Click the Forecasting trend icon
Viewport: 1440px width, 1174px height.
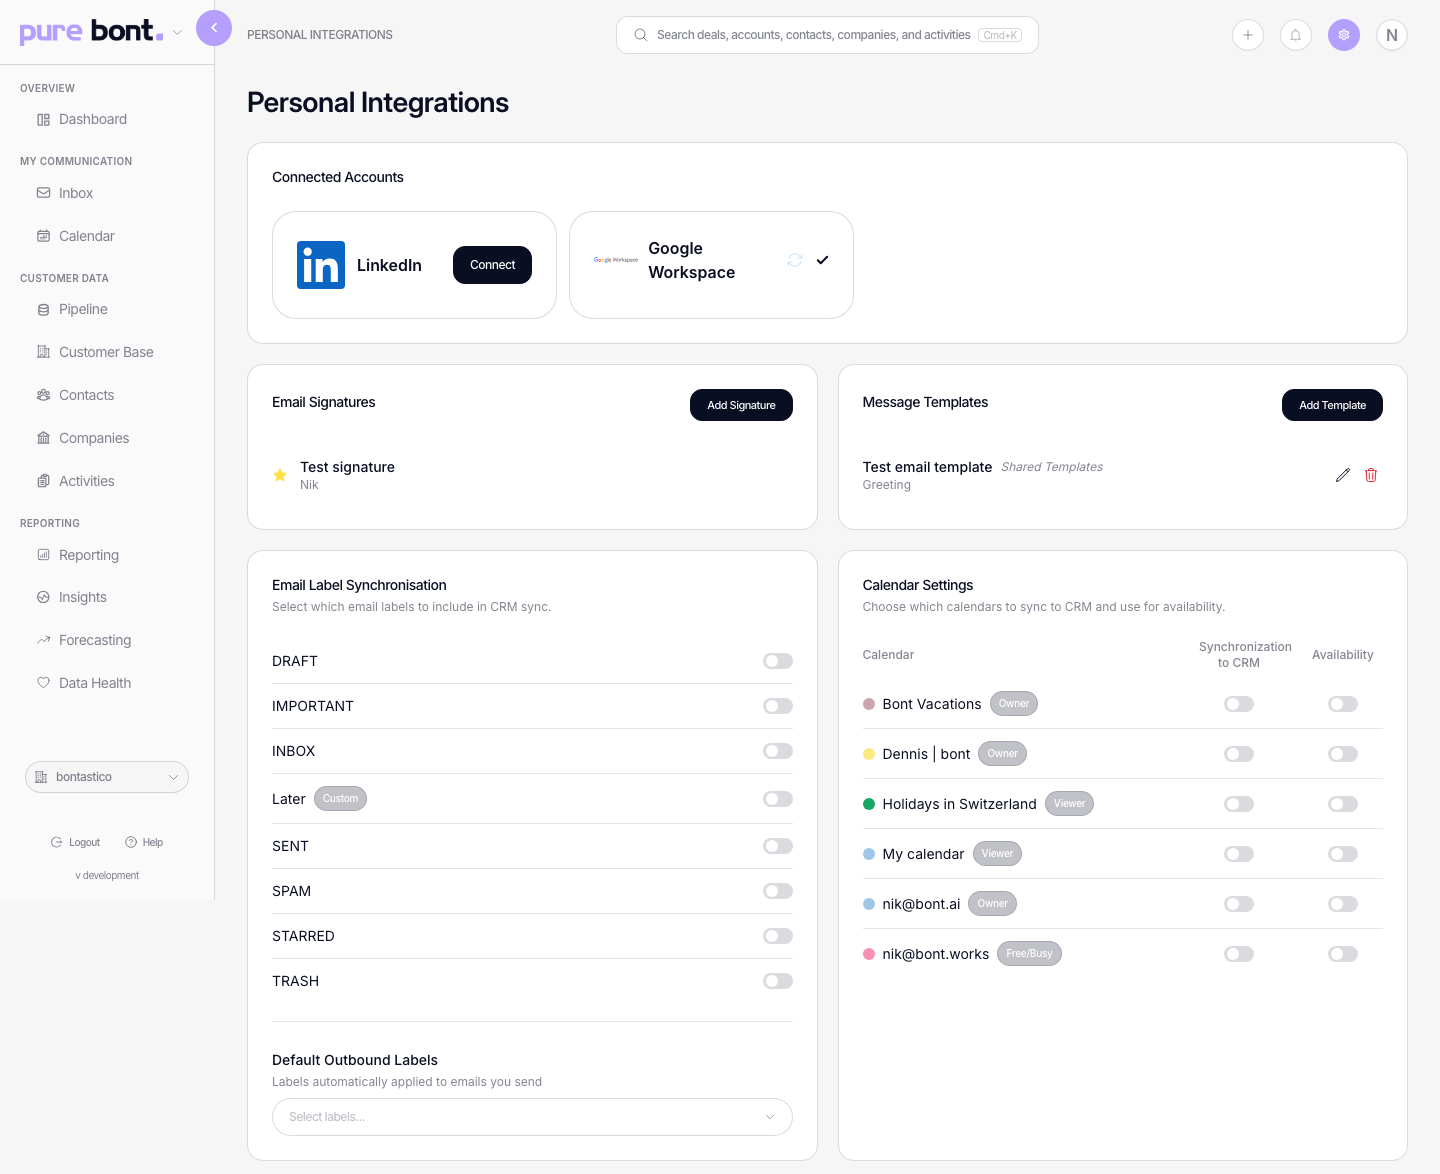pos(43,640)
